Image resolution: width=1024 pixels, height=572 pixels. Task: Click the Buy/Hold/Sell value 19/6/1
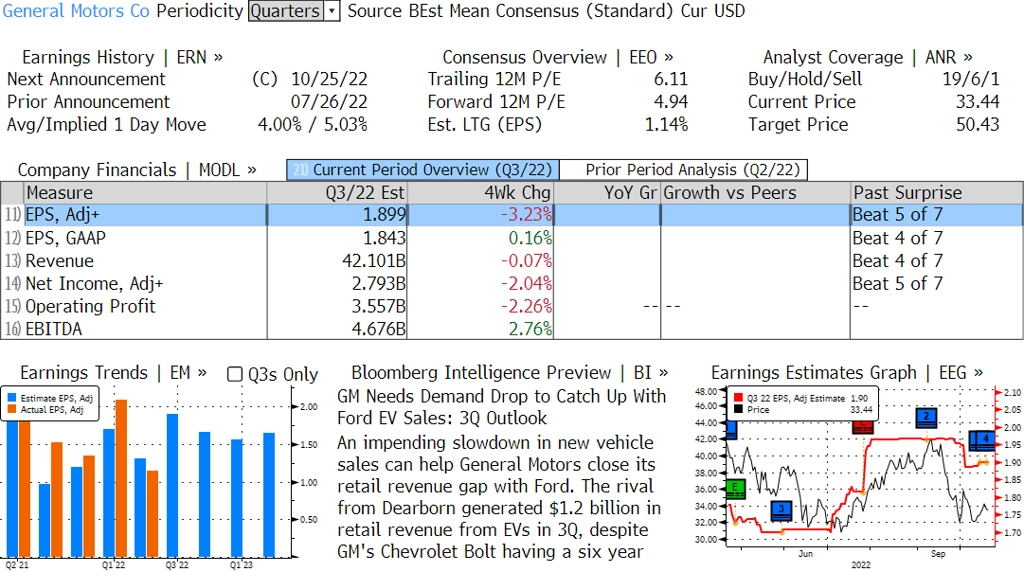(x=970, y=79)
